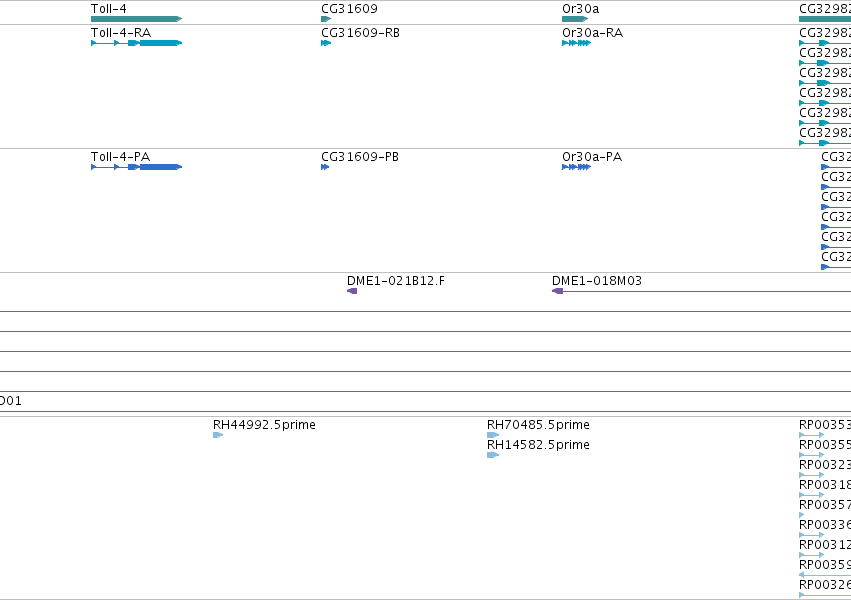The image size is (851, 600).
Task: Select the RH44992.5prime EST label
Action: (264, 425)
